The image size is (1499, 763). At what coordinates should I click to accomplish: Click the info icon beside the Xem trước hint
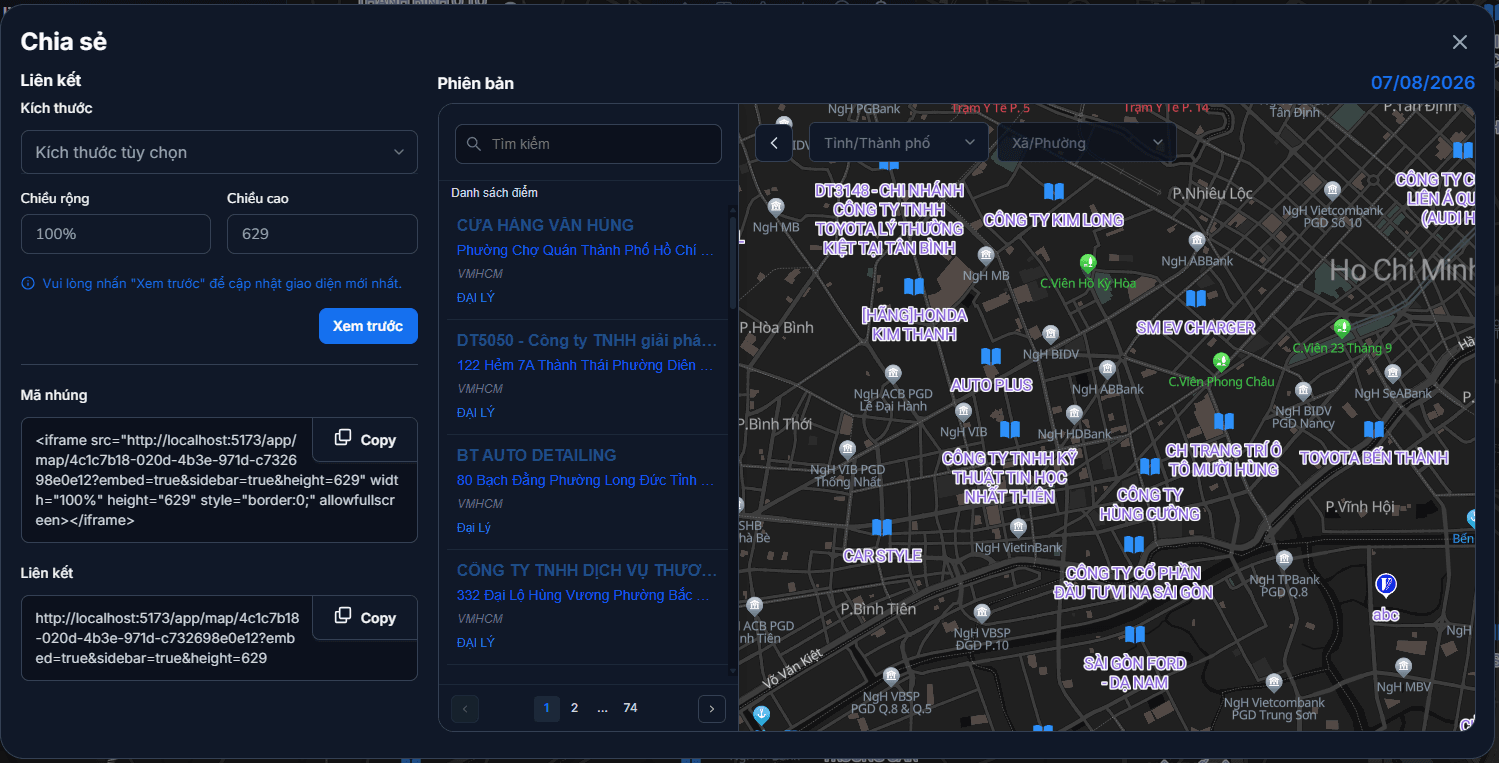click(28, 284)
